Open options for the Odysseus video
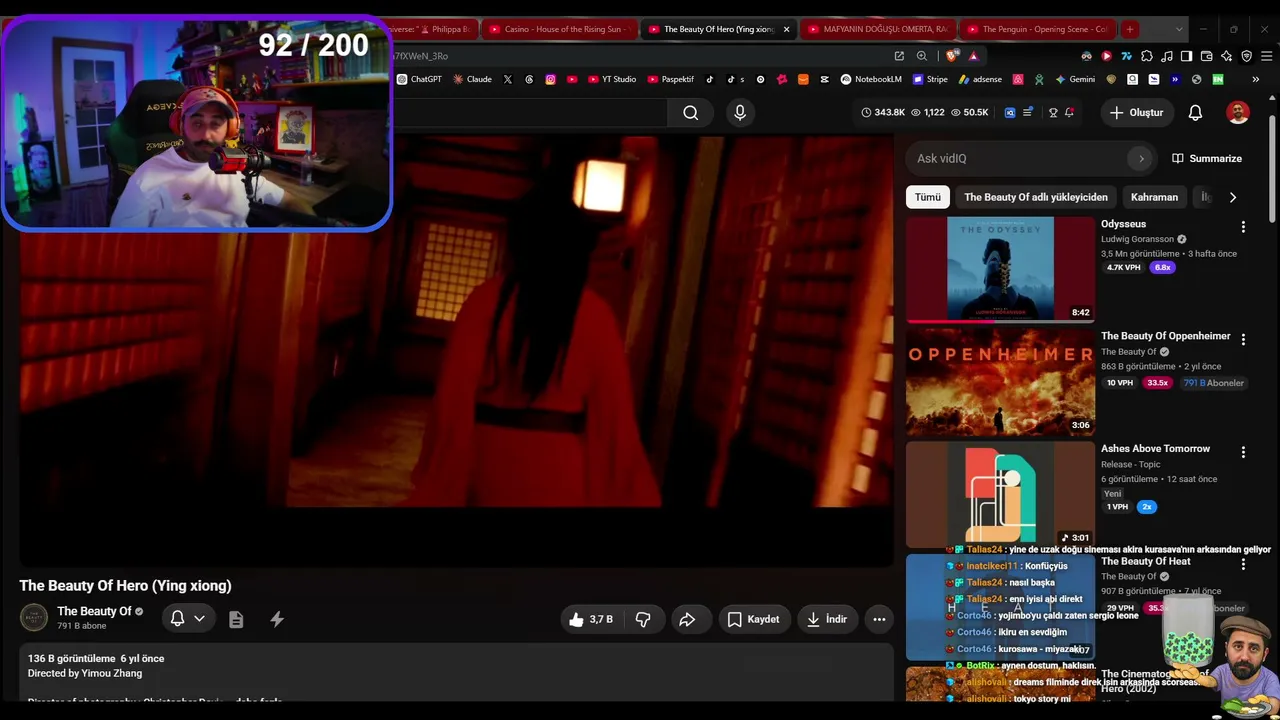This screenshot has height=720, width=1280. pyautogui.click(x=1243, y=227)
